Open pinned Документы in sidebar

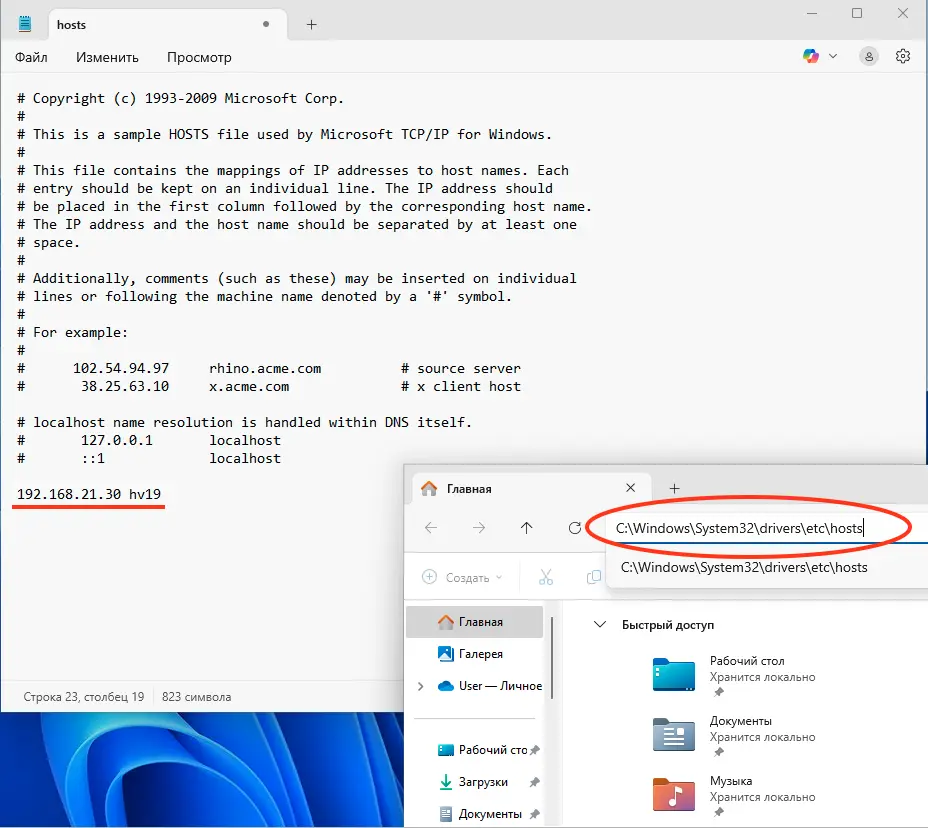click(481, 814)
